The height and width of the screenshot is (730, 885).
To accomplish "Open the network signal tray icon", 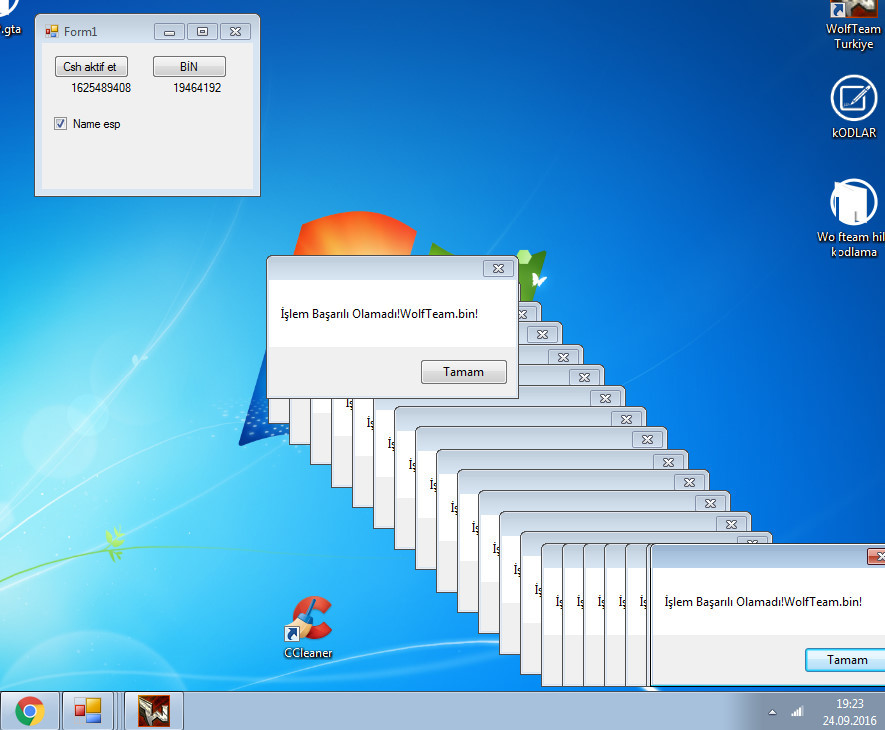I will tap(797, 711).
